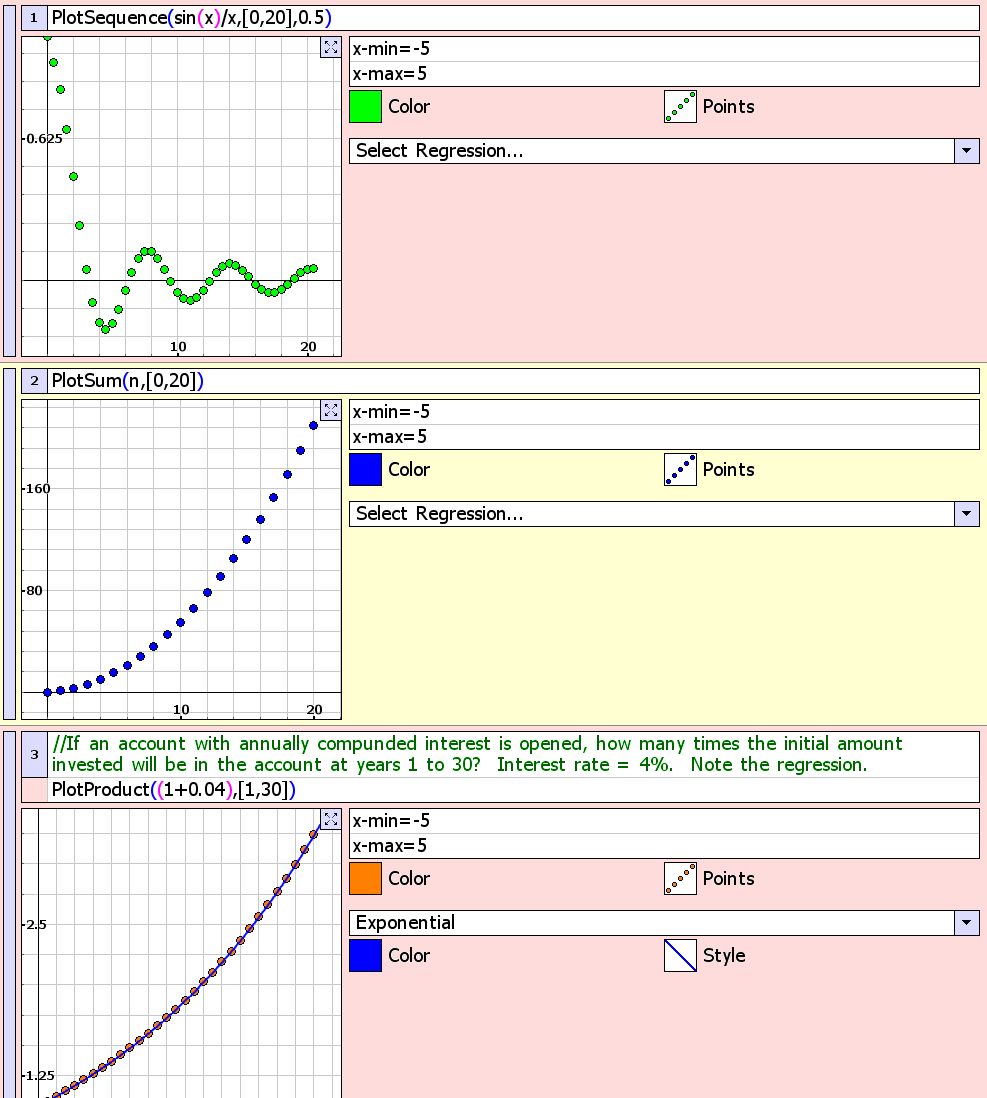
Task: Click the Color label beside green swatch
Action: pos(409,106)
